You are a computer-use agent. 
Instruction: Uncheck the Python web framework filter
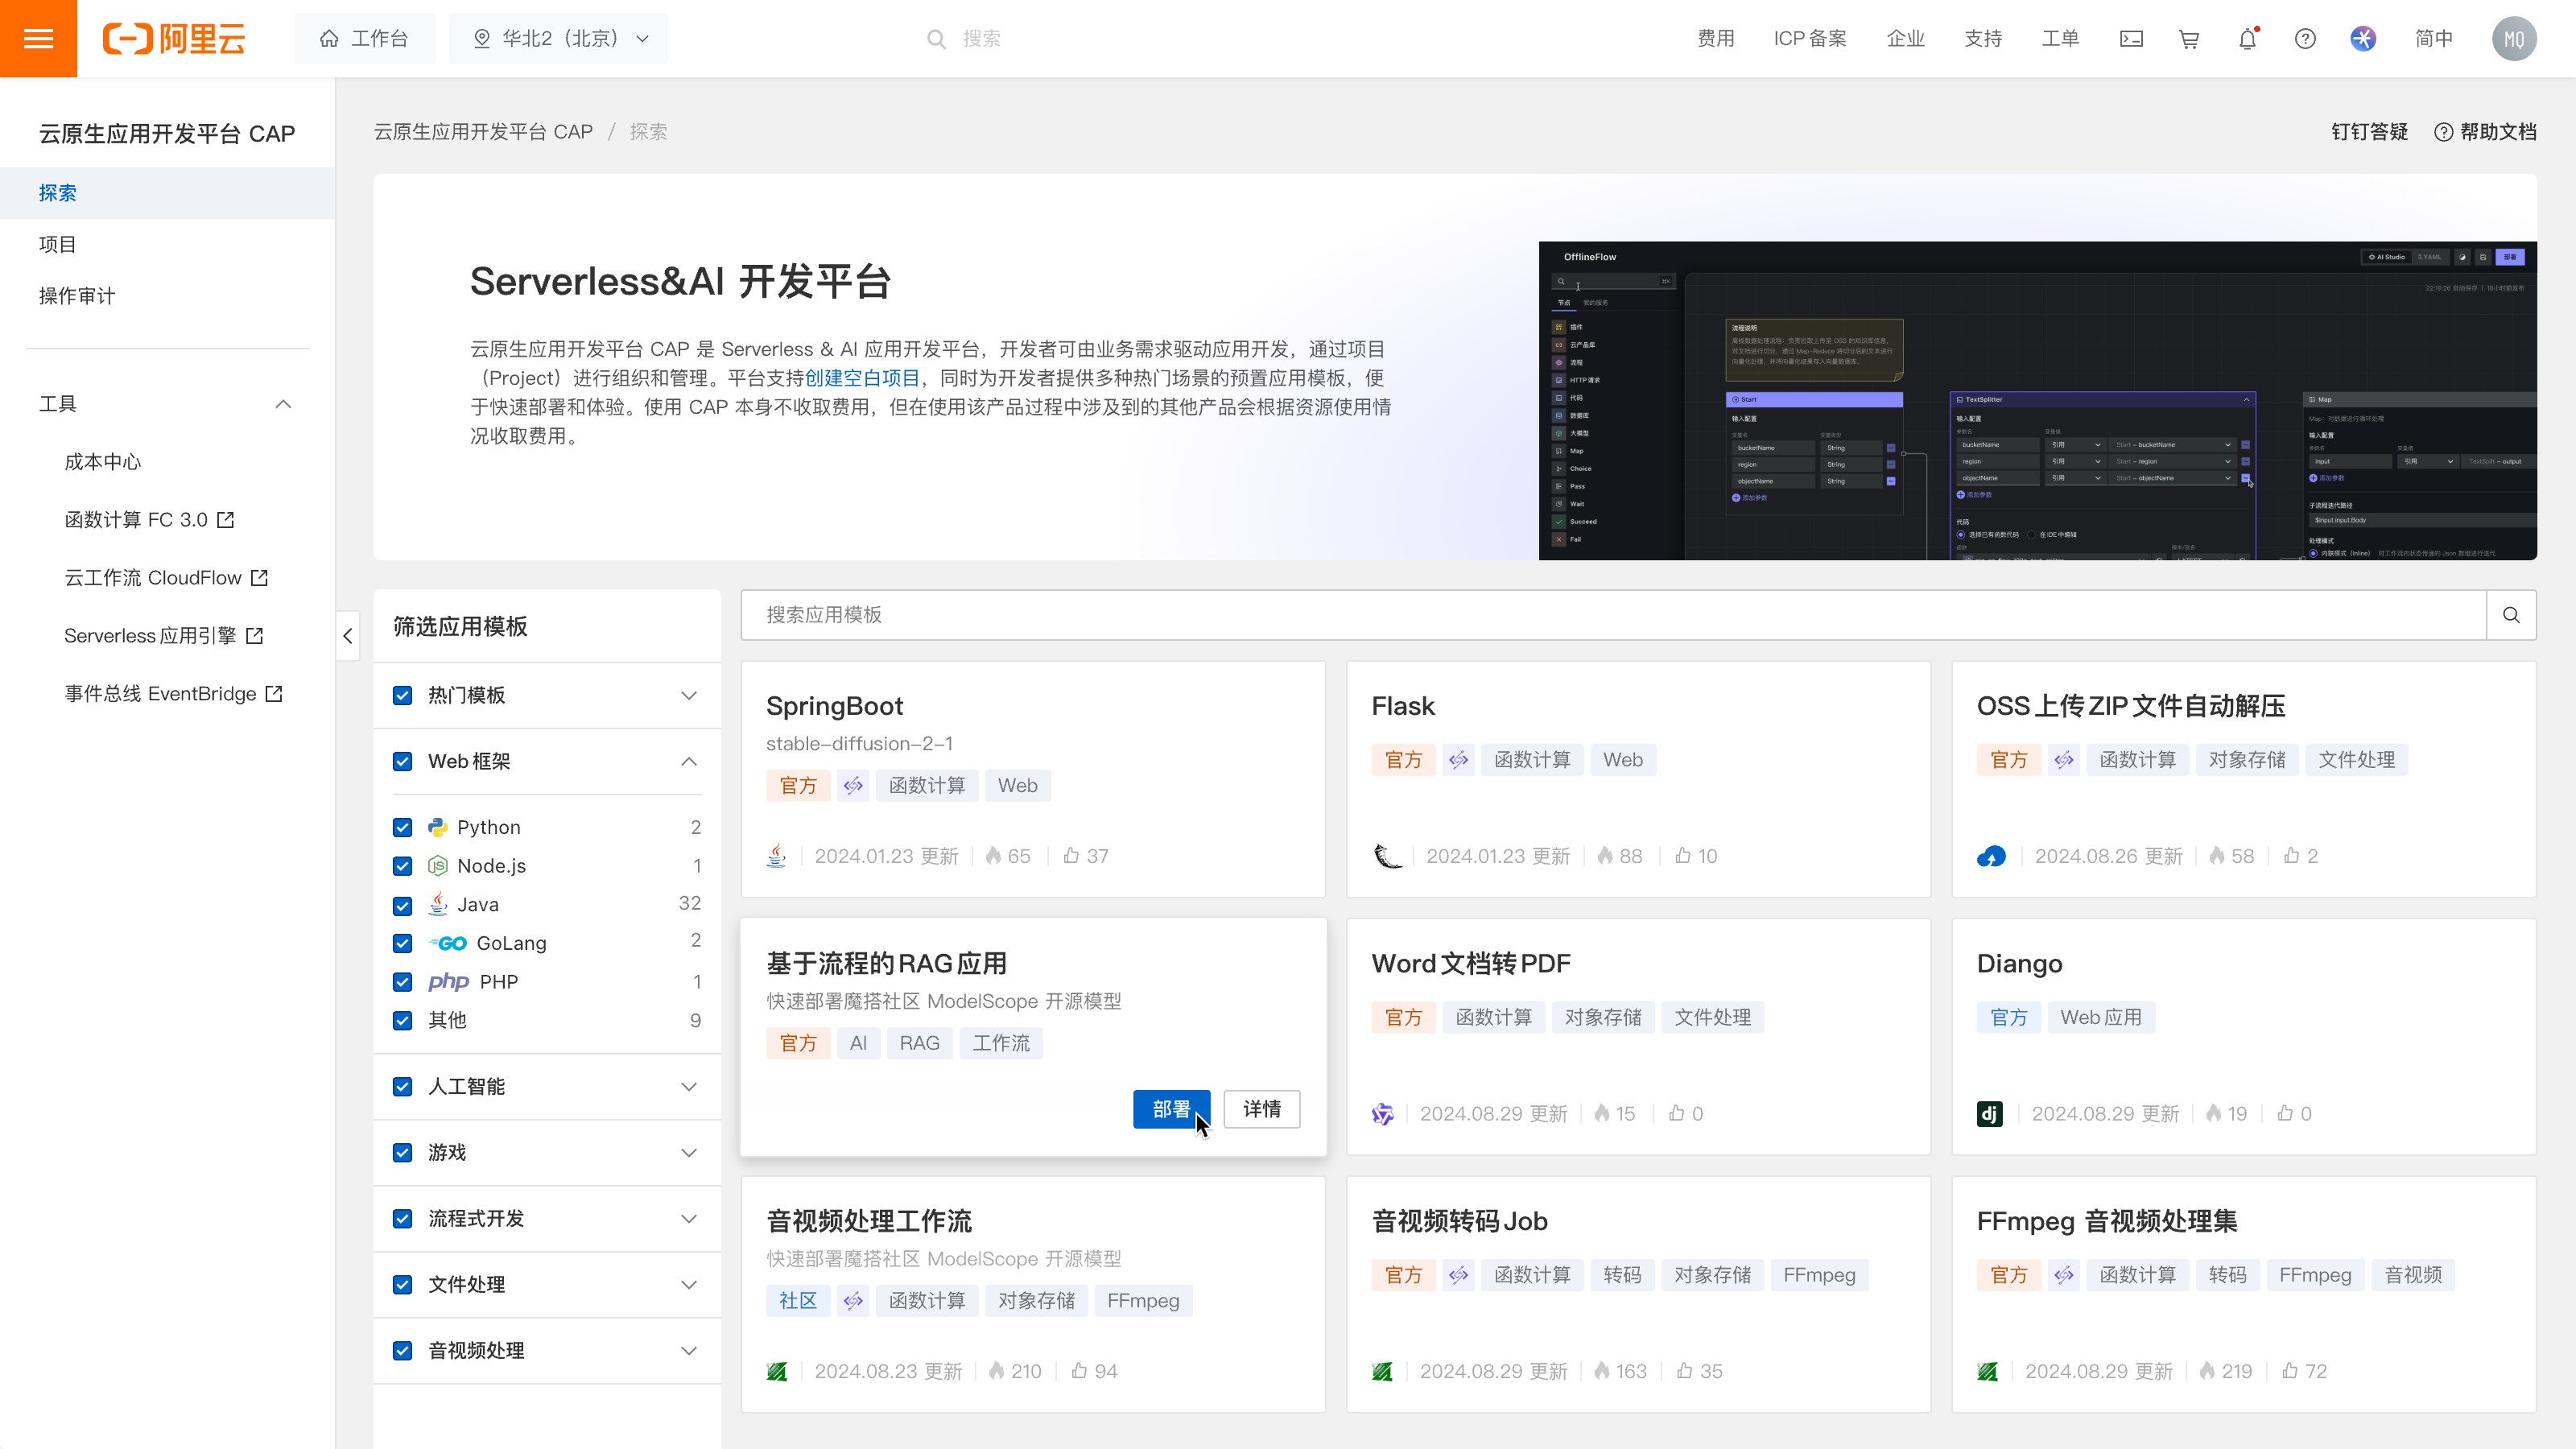pyautogui.click(x=402, y=827)
